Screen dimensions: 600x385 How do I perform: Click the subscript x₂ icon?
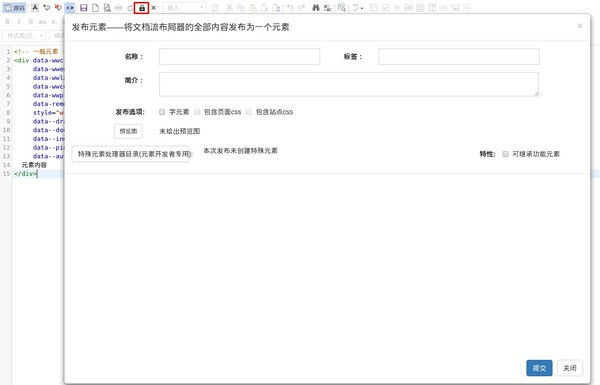(54, 22)
